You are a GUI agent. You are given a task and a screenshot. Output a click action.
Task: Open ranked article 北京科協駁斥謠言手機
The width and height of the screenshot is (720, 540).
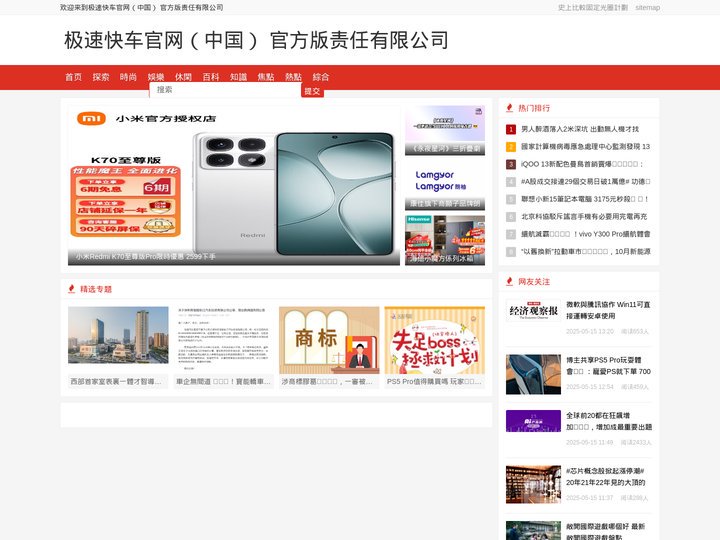click(584, 217)
